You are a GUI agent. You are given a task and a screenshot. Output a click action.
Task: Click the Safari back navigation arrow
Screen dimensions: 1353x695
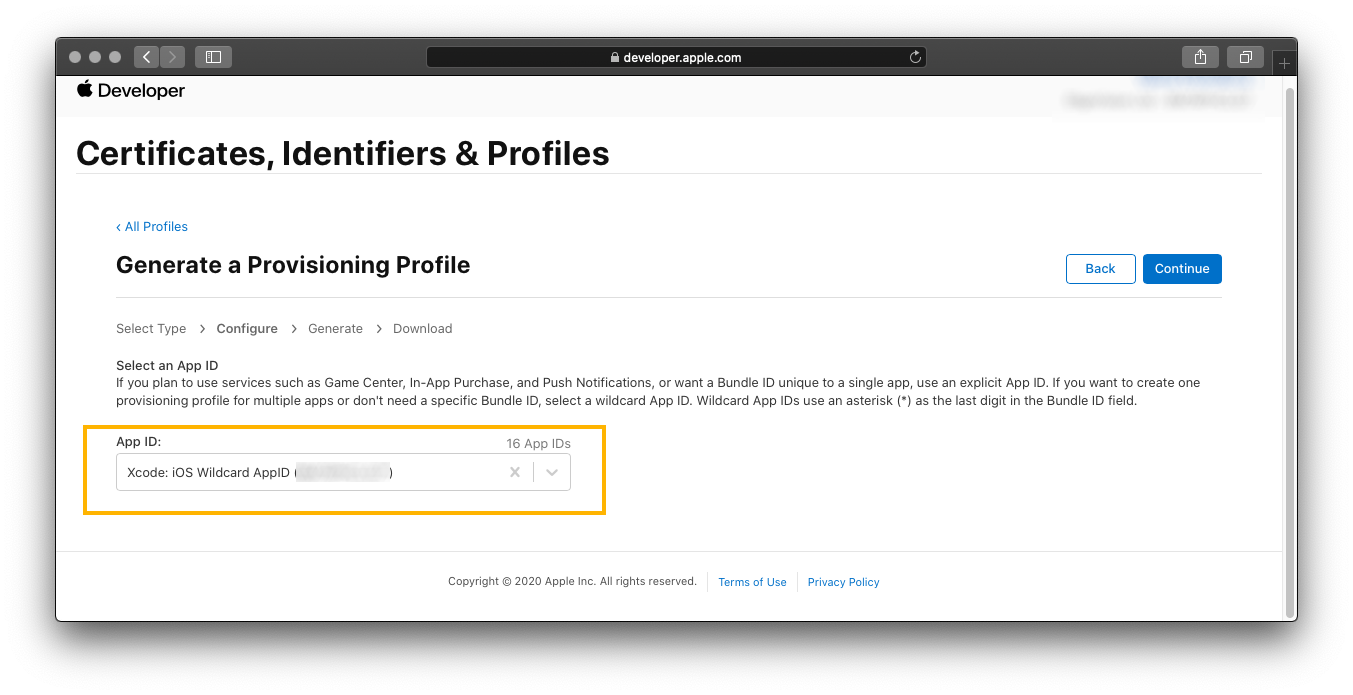pyautogui.click(x=147, y=57)
